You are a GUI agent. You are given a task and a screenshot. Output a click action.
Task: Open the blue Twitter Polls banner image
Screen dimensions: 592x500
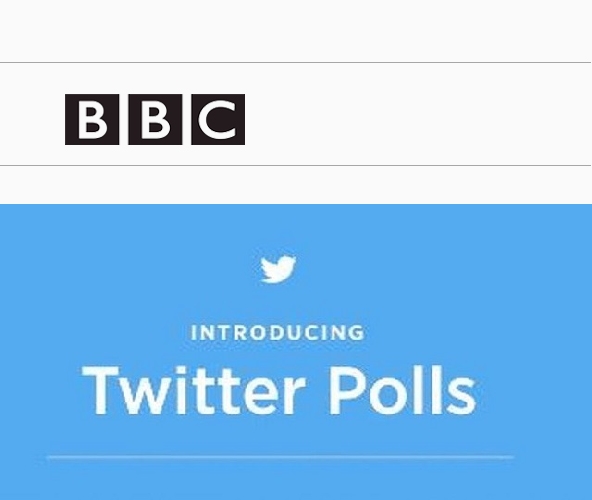click(x=296, y=352)
